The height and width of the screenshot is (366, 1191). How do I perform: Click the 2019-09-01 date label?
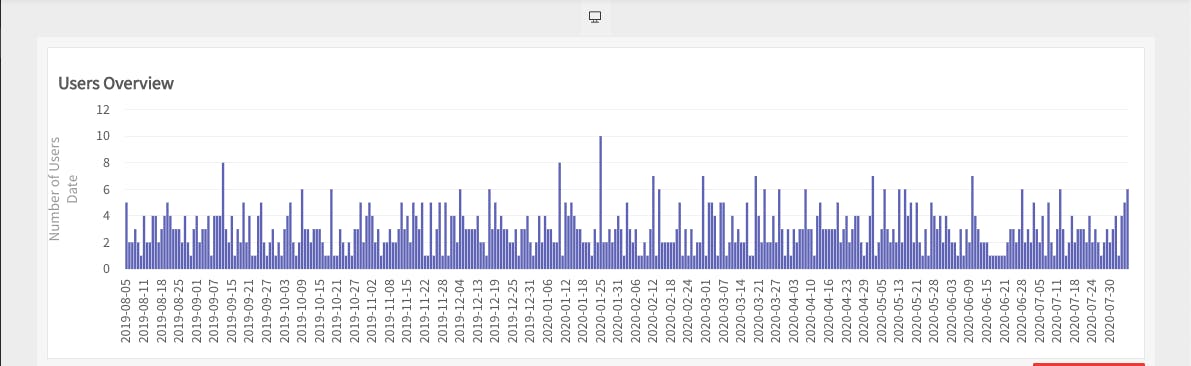[197, 311]
